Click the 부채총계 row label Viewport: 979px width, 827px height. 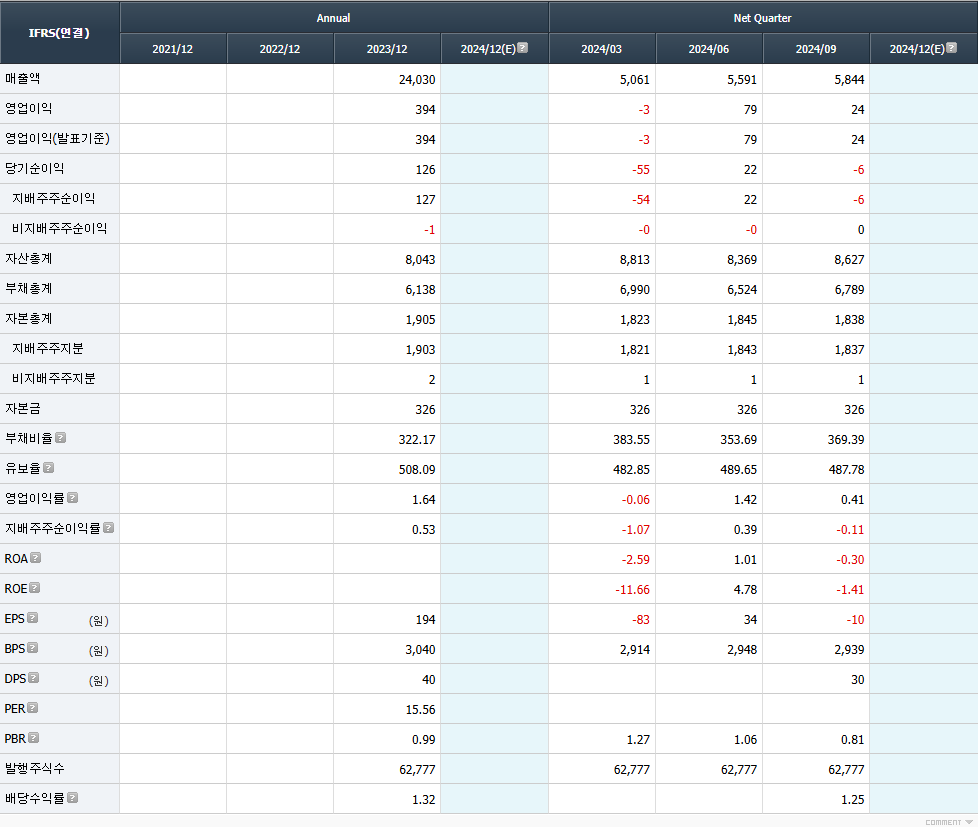coord(29,288)
